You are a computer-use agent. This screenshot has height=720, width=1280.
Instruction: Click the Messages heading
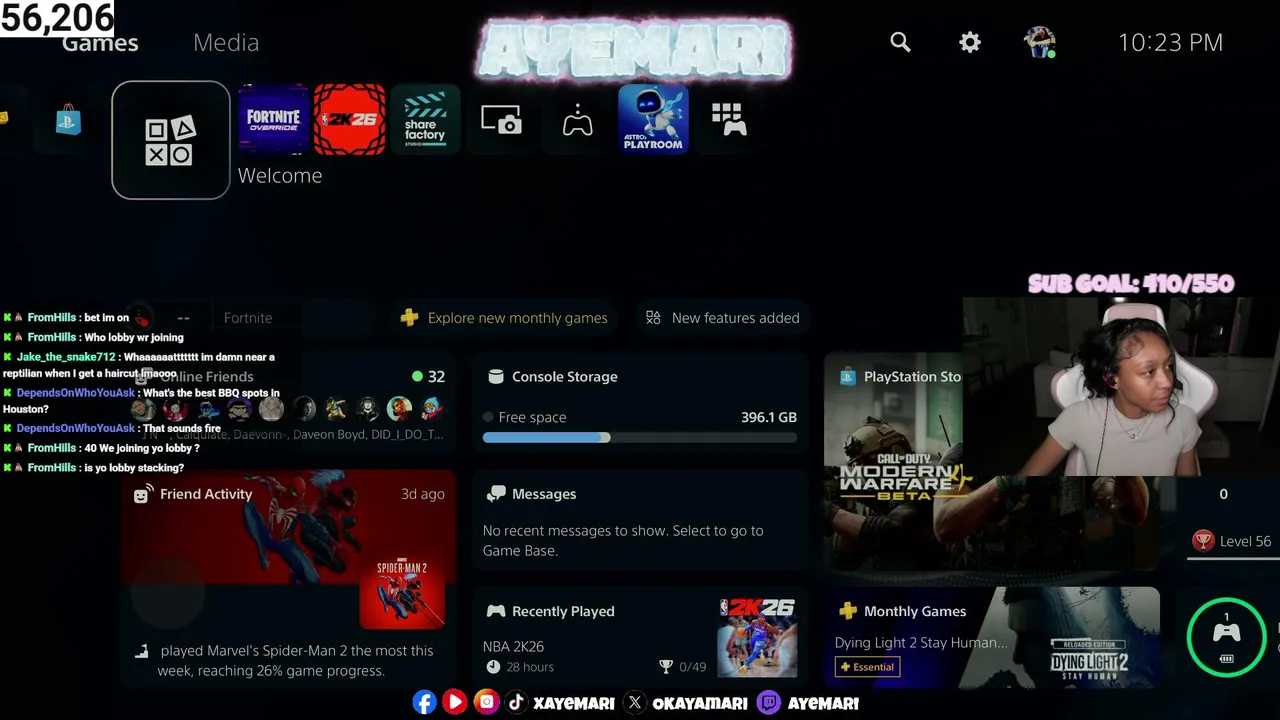[x=544, y=494]
